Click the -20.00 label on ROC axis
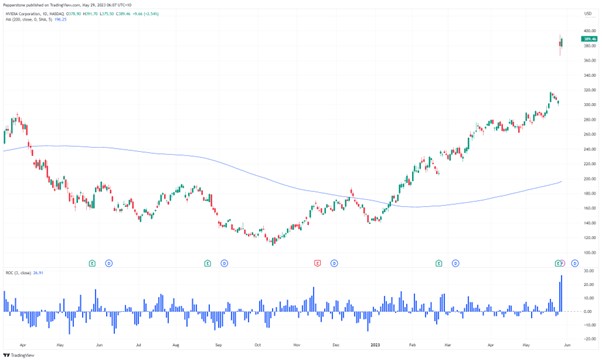602x361 pixels. pyautogui.click(x=589, y=339)
